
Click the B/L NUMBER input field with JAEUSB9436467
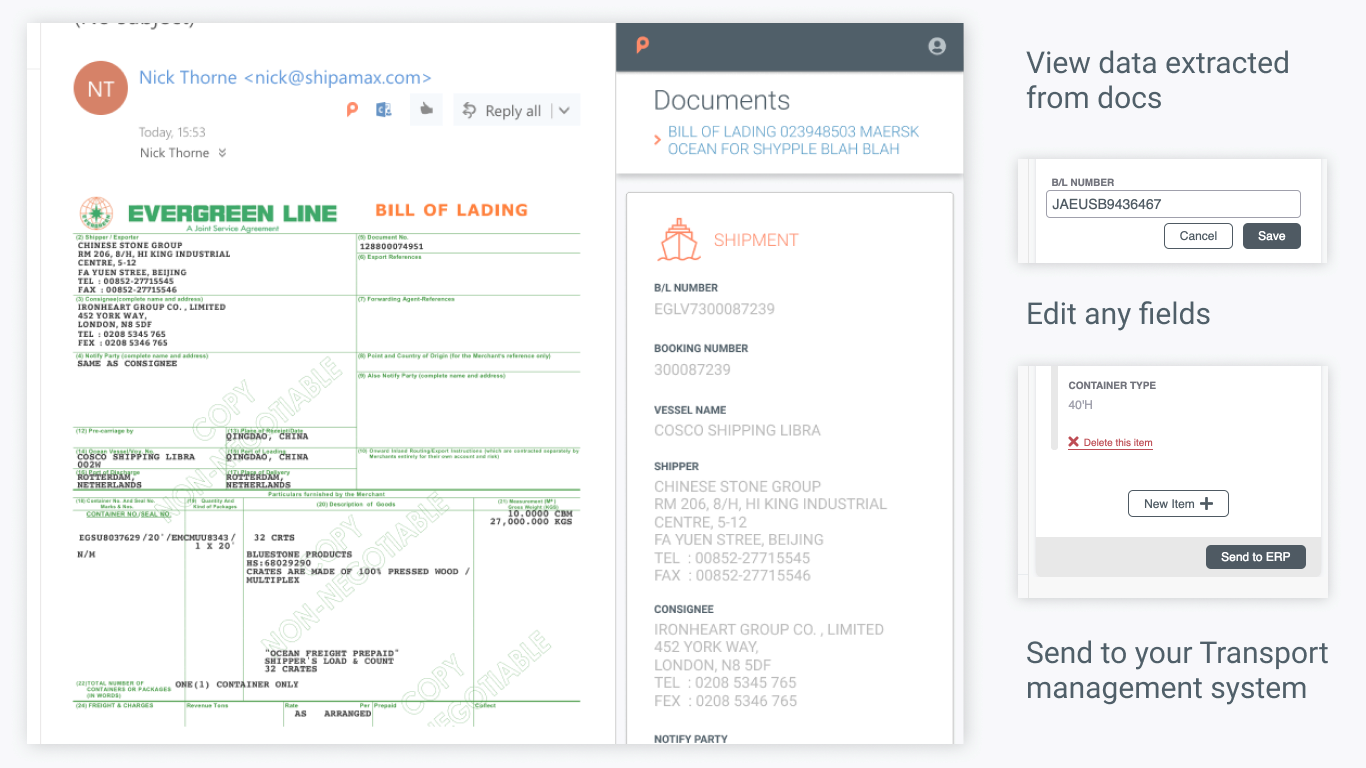click(1173, 204)
